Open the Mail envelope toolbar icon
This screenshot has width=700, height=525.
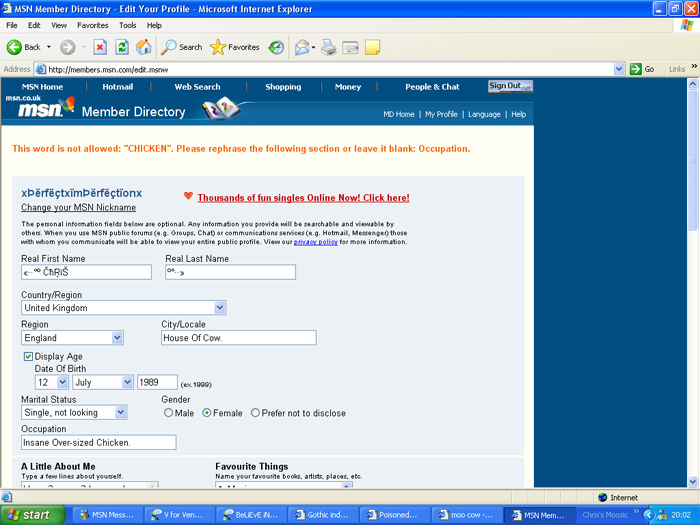click(x=302, y=47)
